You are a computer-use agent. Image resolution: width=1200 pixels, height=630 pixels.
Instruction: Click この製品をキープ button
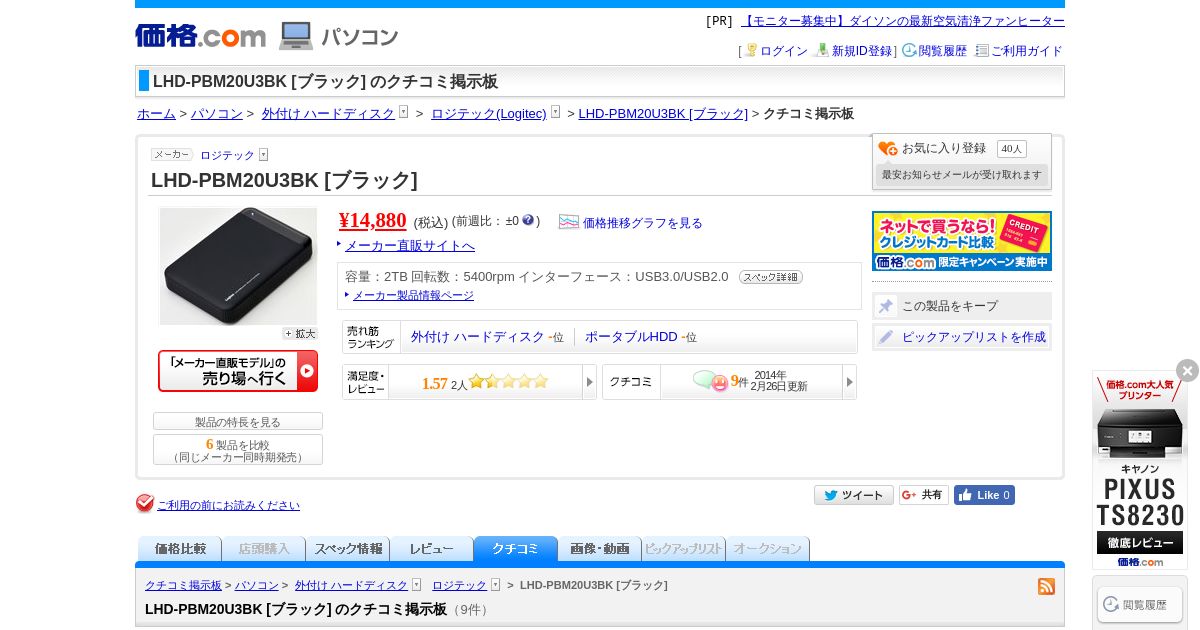pos(962,306)
